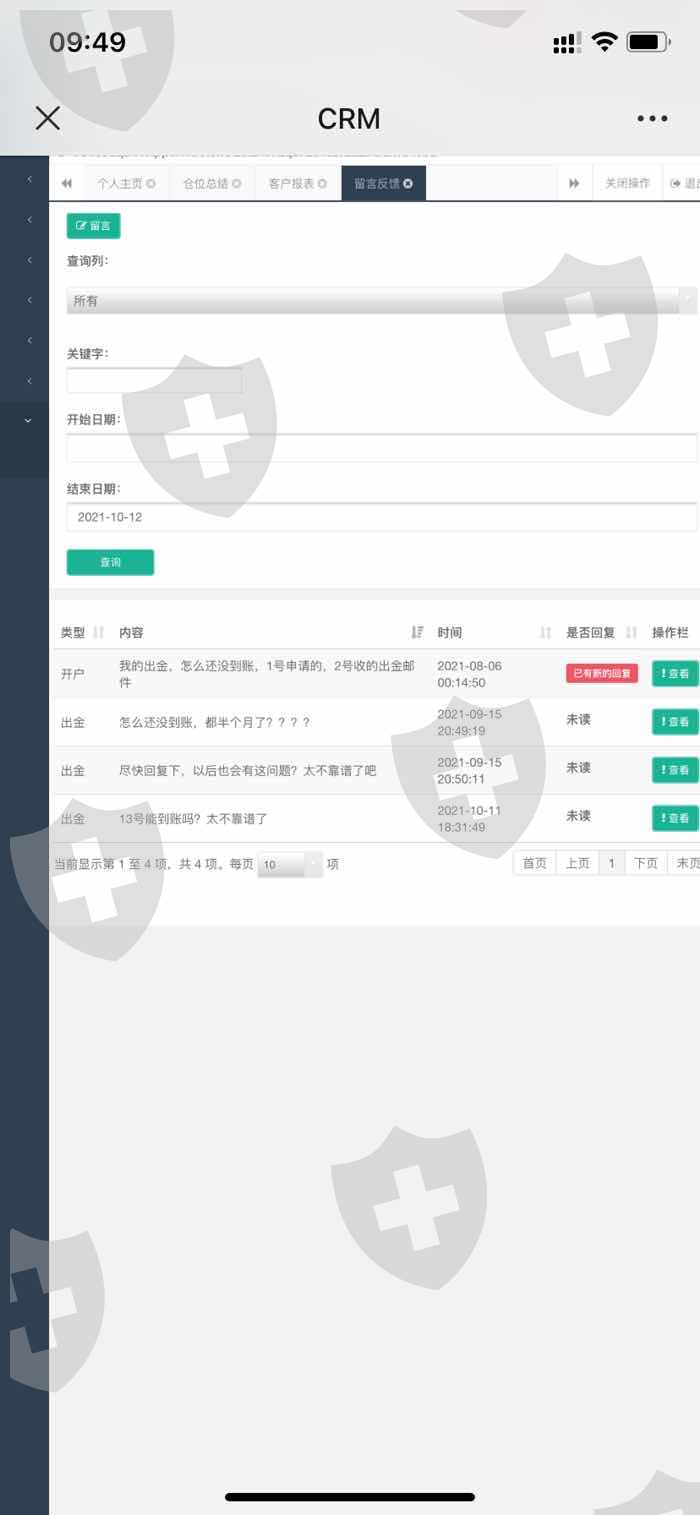Focus the 开始日期 input field

click(382, 448)
